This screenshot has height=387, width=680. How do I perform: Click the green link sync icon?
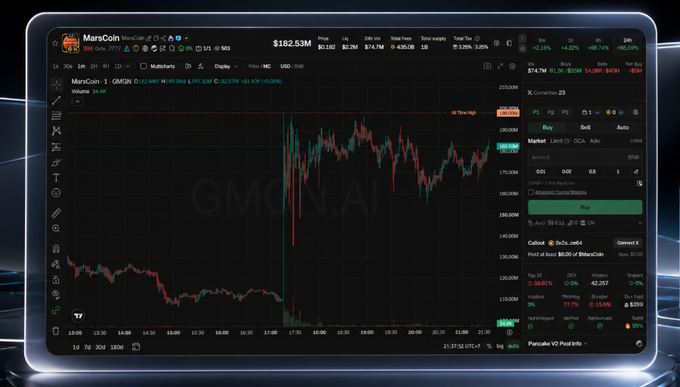point(56,310)
